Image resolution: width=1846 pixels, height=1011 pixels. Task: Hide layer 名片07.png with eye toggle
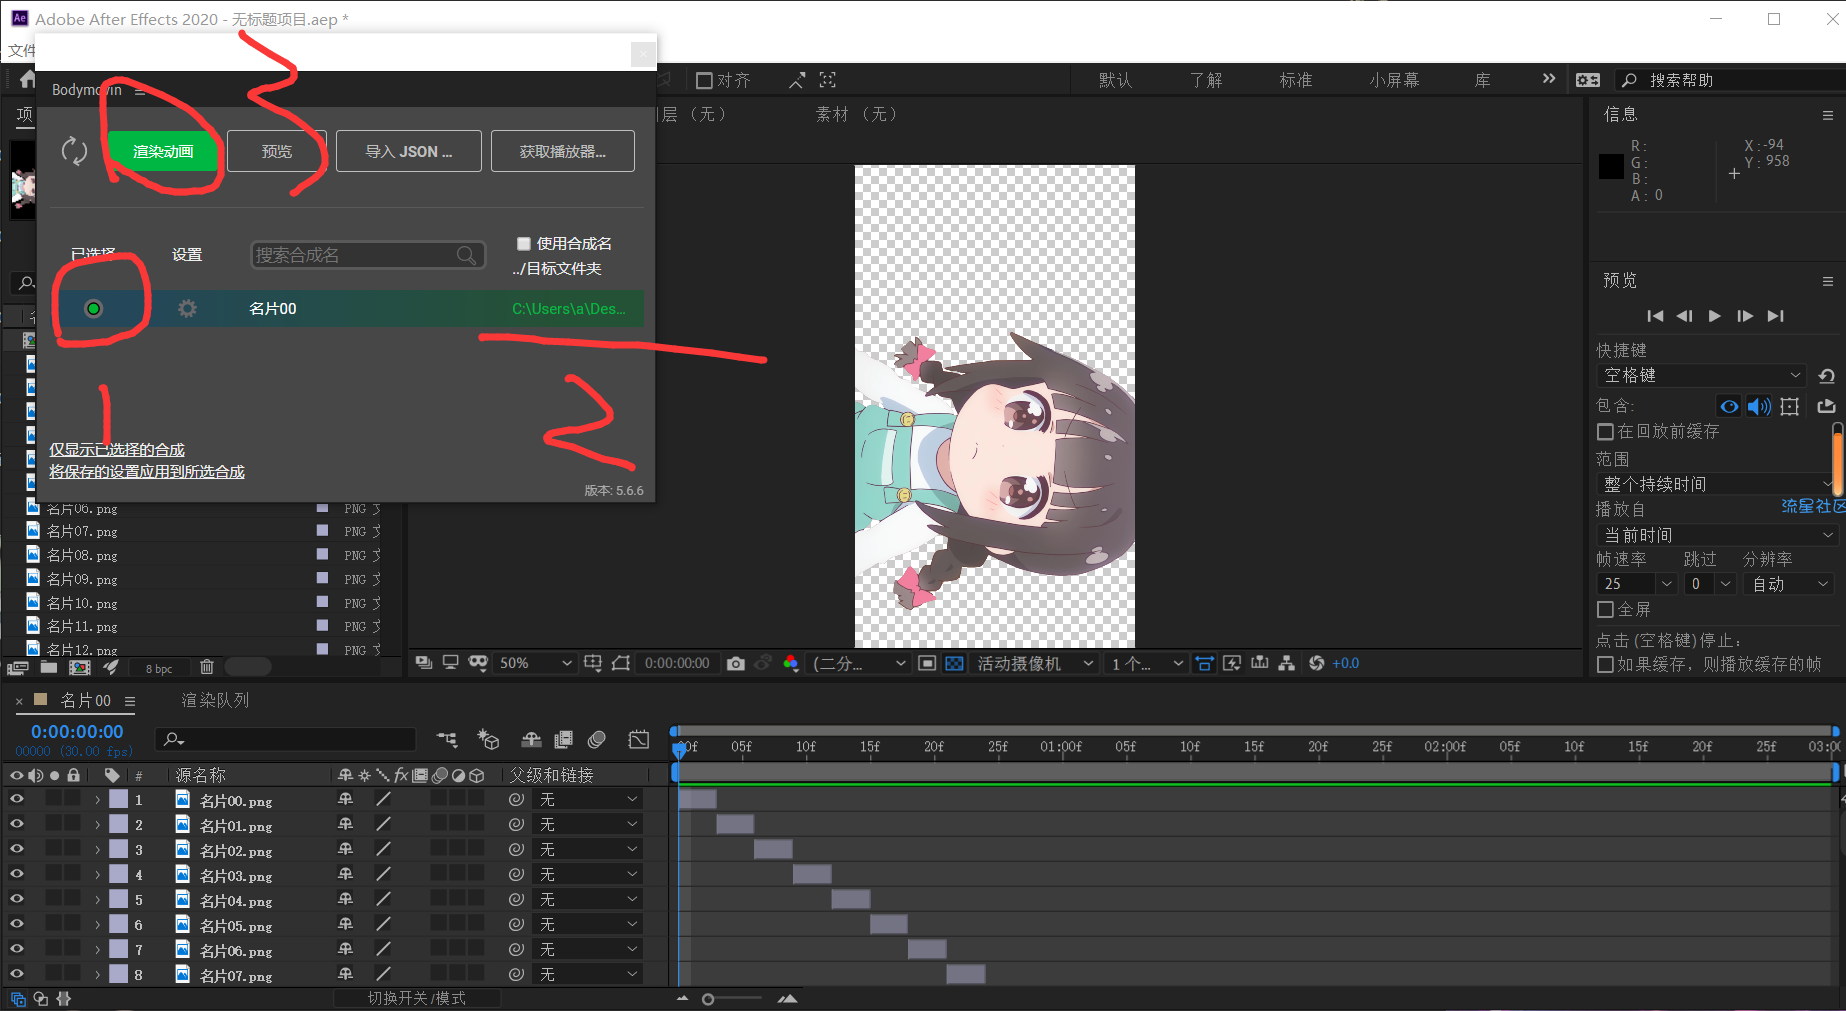(x=17, y=974)
